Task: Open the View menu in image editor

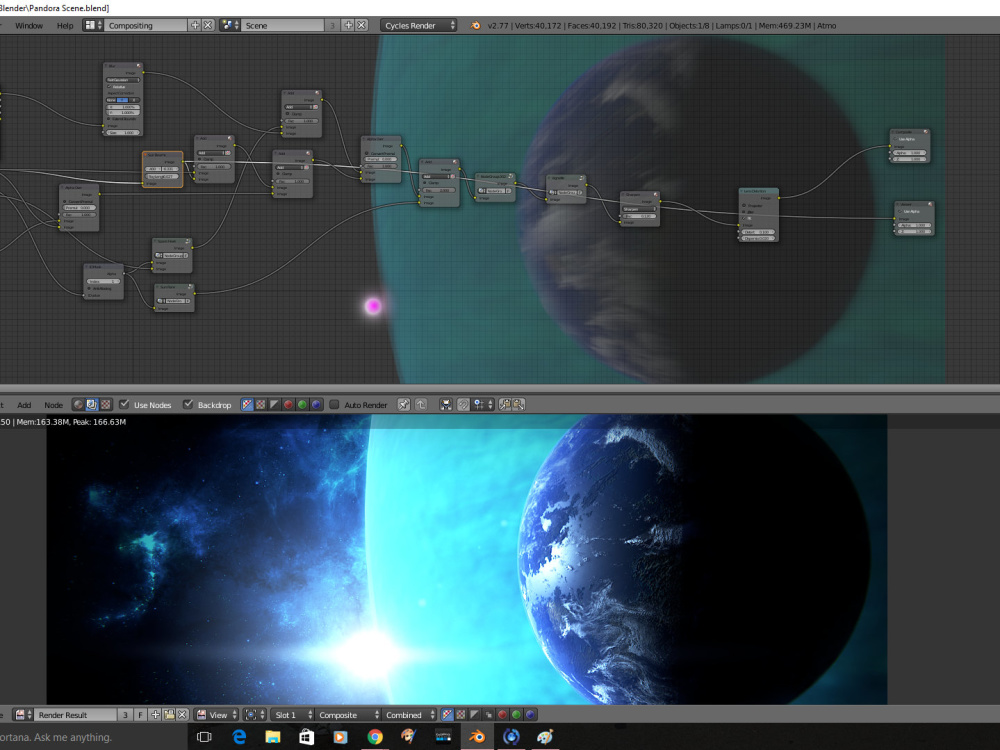Action: point(217,715)
